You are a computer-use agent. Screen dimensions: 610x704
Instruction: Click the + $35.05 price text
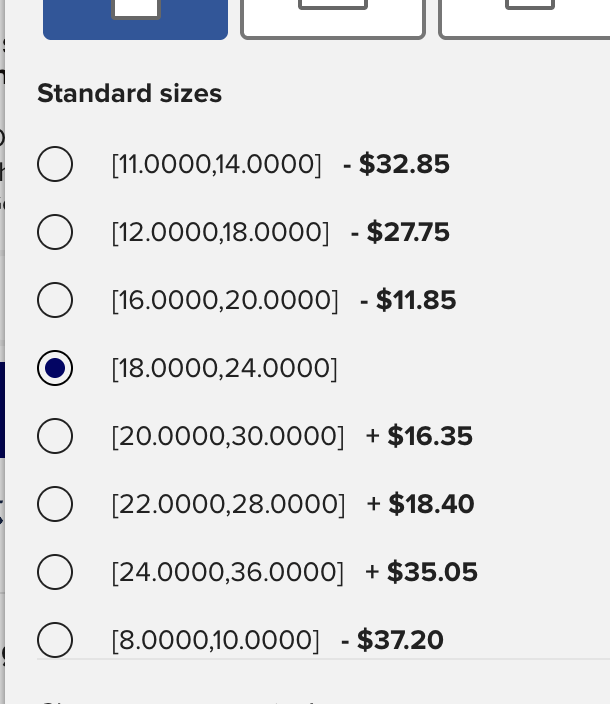[421, 572]
